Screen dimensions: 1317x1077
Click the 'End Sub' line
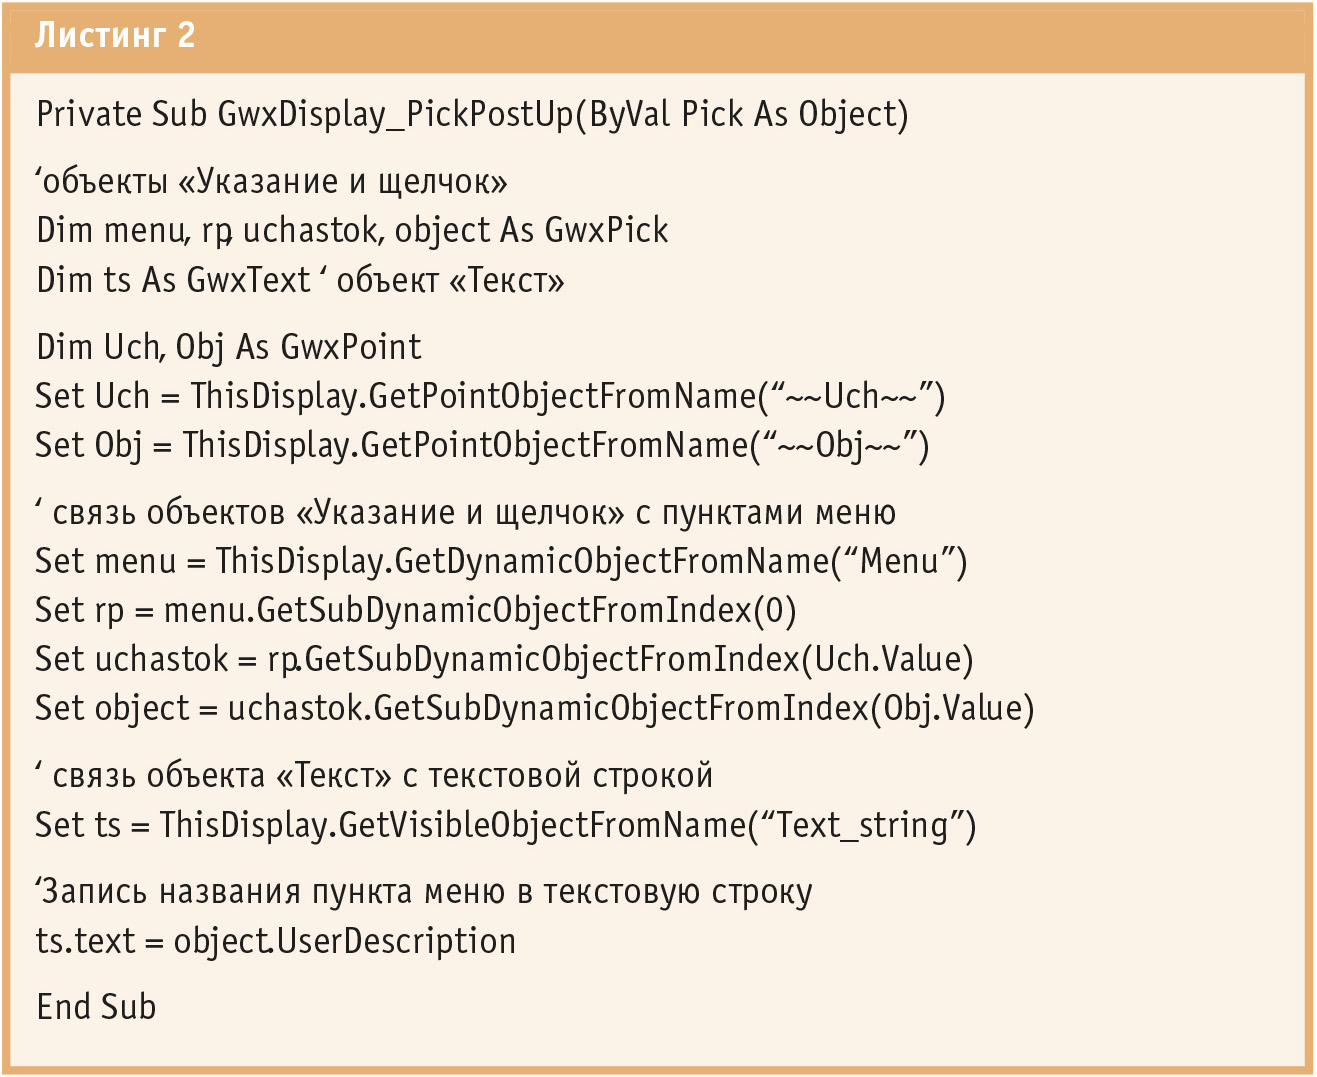coord(96,1007)
